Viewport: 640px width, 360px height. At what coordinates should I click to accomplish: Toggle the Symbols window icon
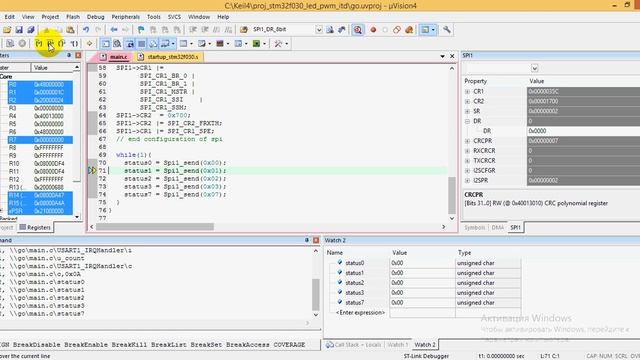tap(129, 44)
